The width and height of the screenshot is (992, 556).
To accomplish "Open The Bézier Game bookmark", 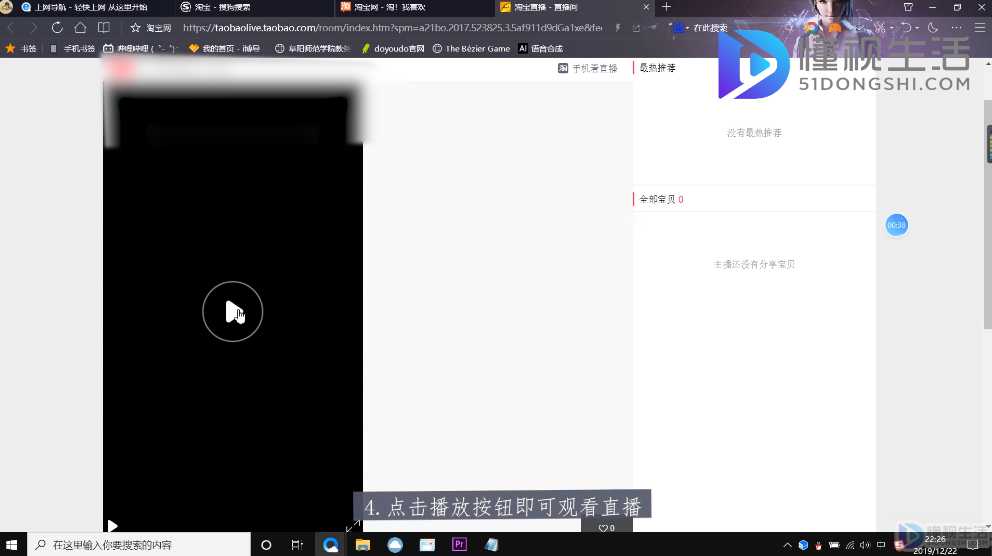I will pos(471,48).
